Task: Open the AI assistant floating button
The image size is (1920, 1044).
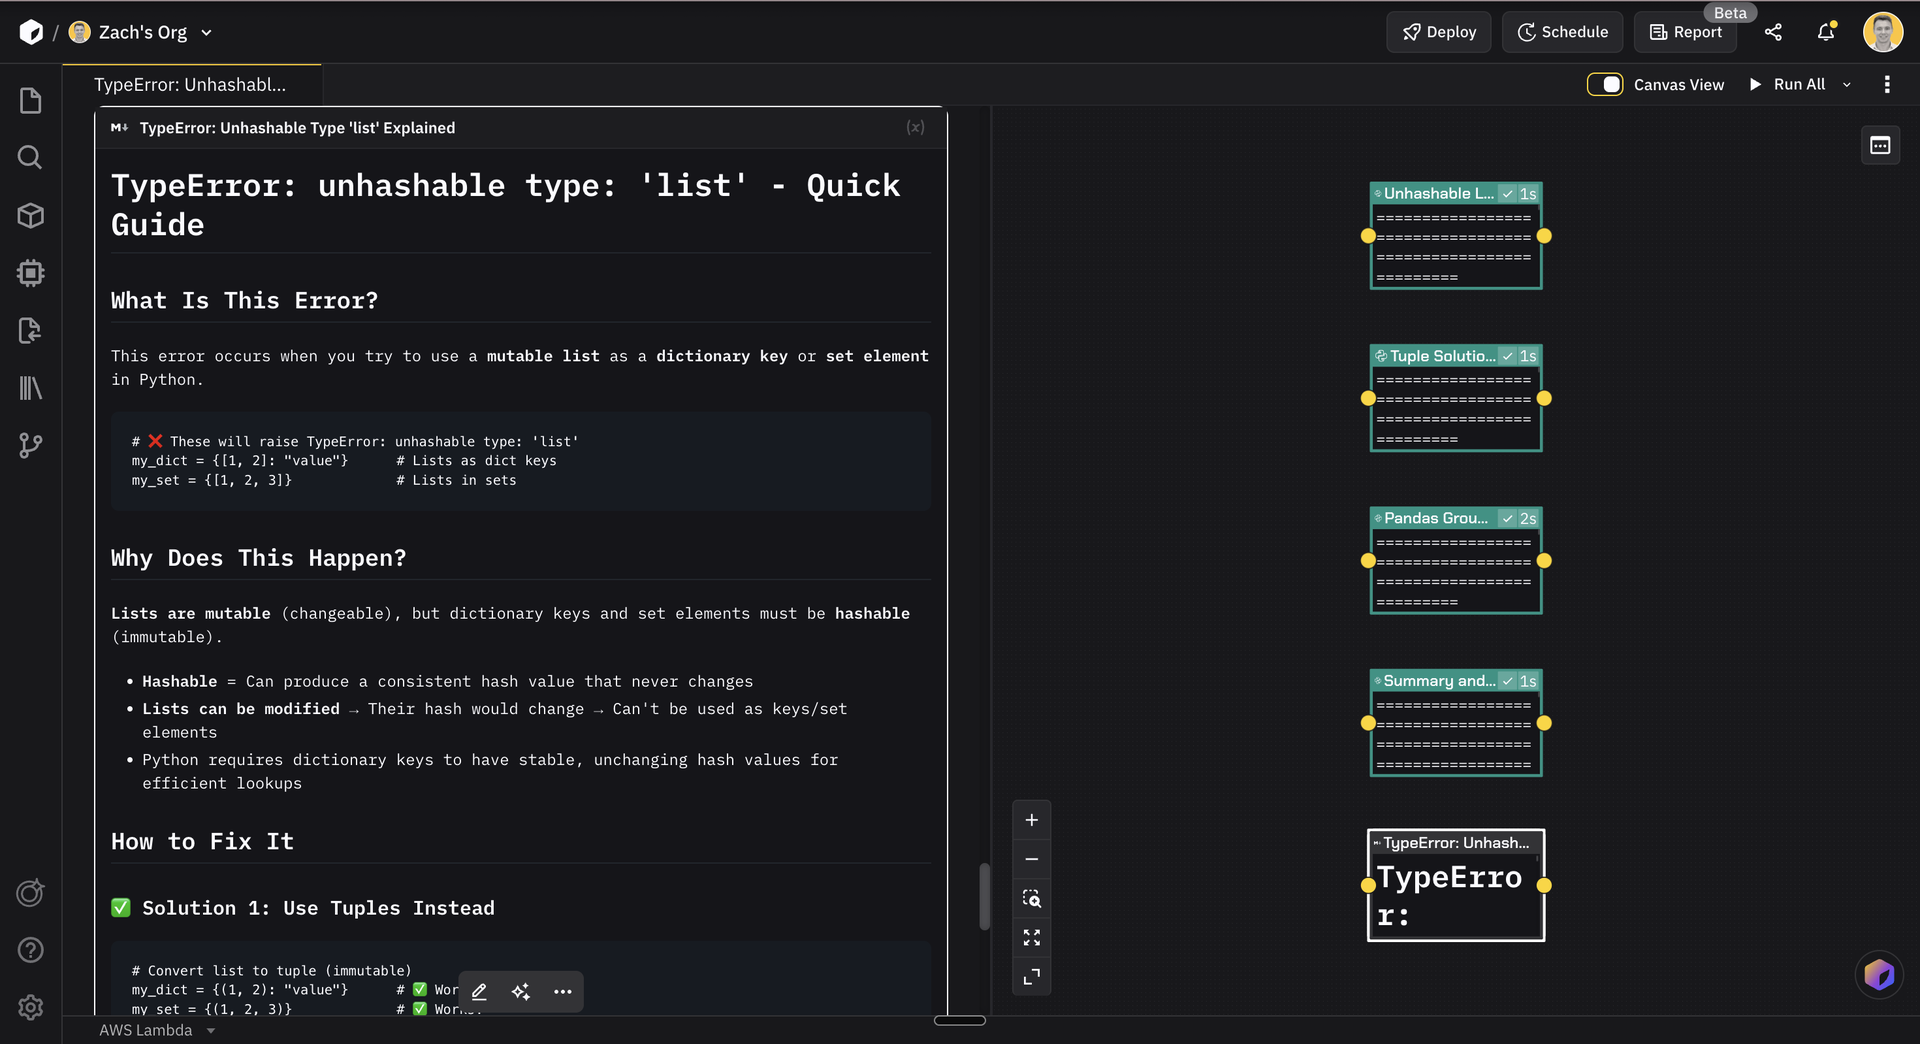Action: (x=1879, y=974)
